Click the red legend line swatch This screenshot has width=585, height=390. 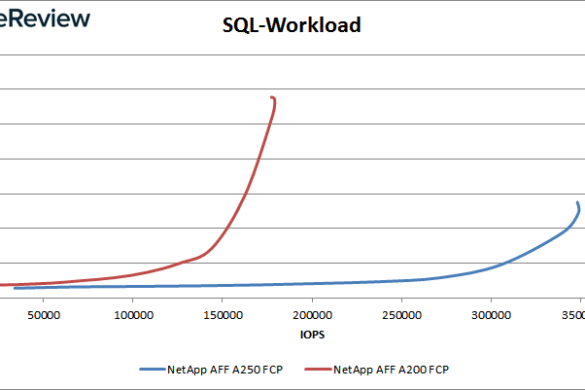pos(318,369)
